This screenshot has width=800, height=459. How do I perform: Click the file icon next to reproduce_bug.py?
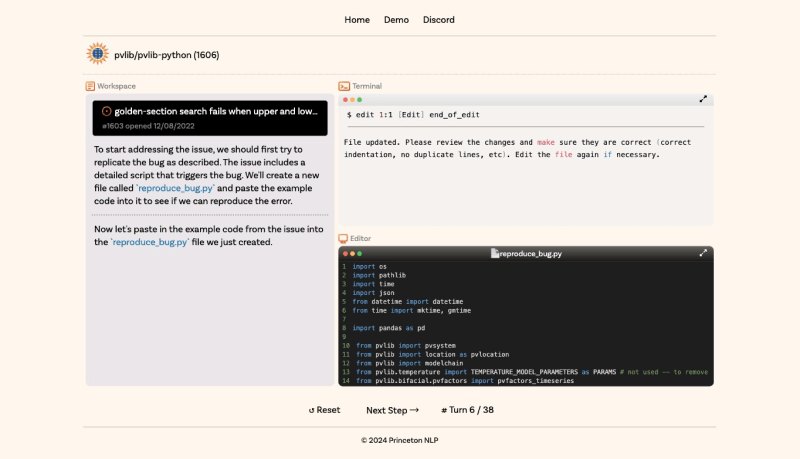click(x=494, y=254)
